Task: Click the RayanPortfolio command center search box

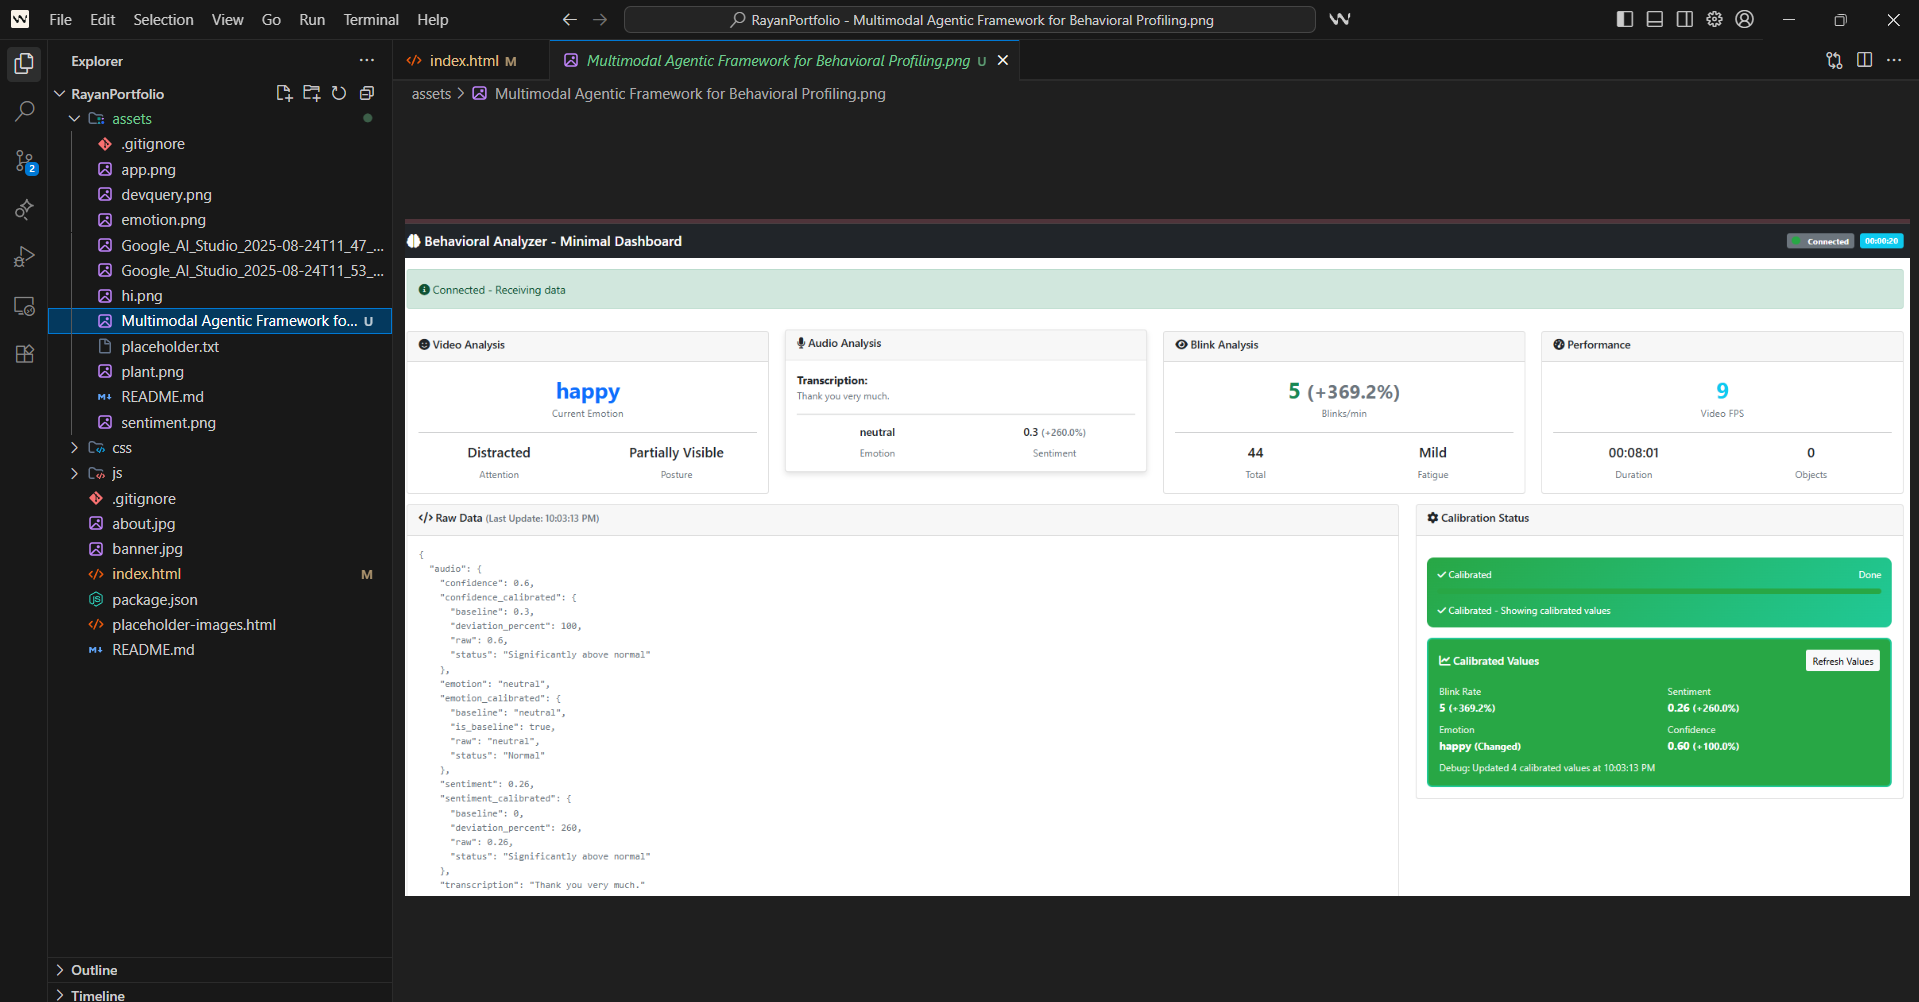Action: coord(969,19)
